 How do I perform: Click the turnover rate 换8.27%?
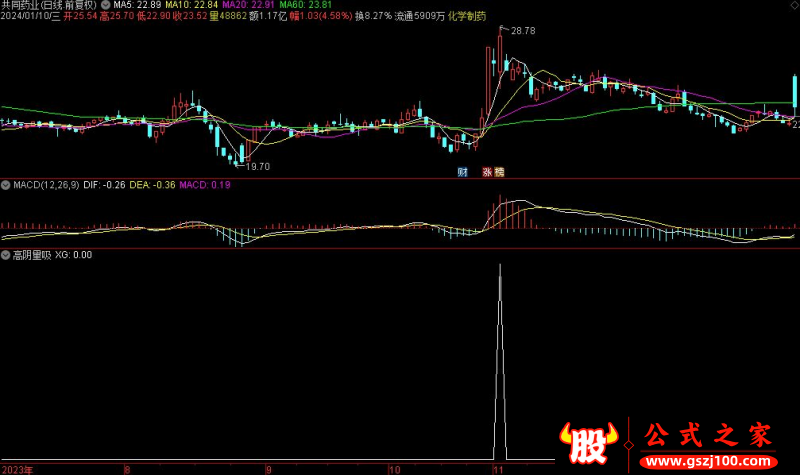[x=373, y=16]
